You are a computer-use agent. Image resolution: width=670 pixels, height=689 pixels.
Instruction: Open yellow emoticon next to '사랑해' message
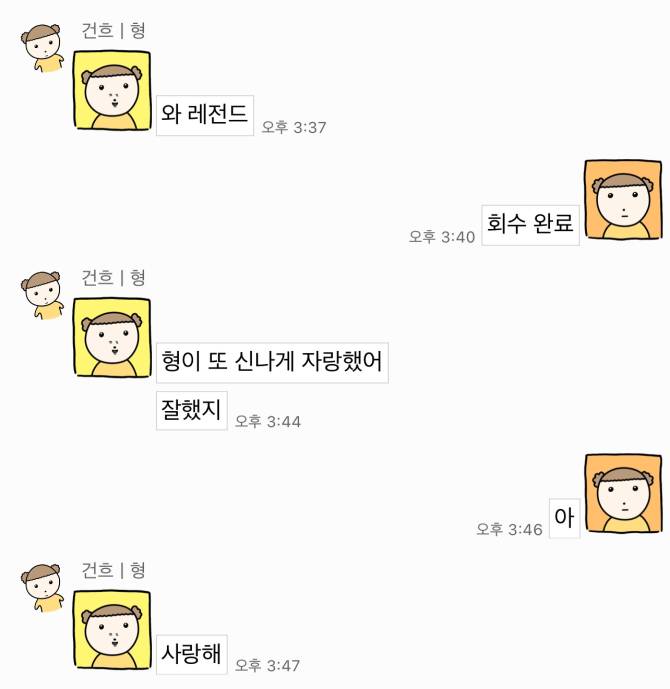[112, 630]
